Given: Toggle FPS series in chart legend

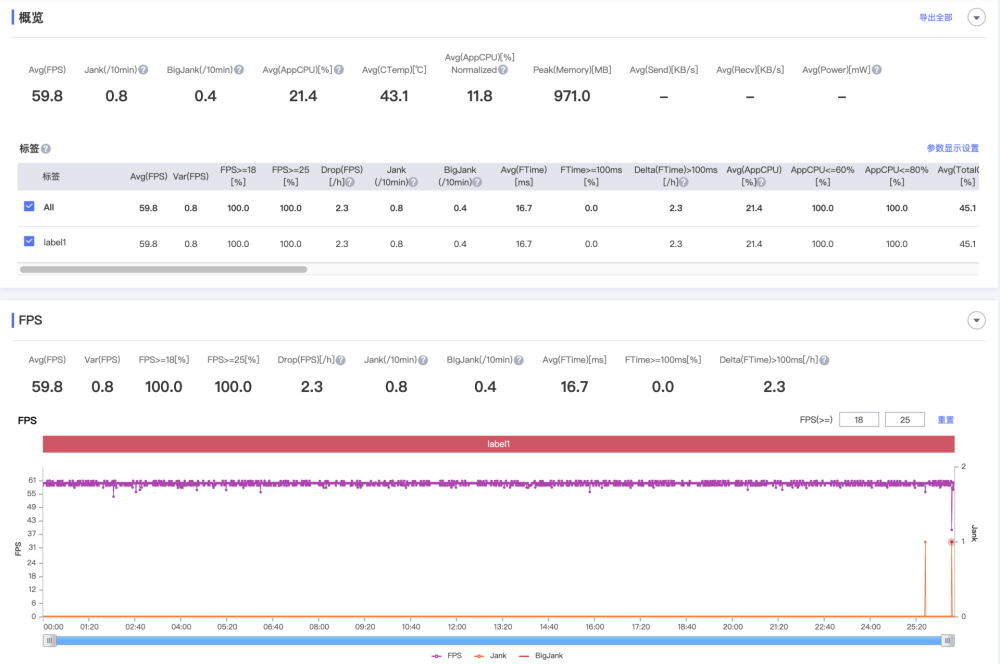Looking at the screenshot, I should pos(446,656).
